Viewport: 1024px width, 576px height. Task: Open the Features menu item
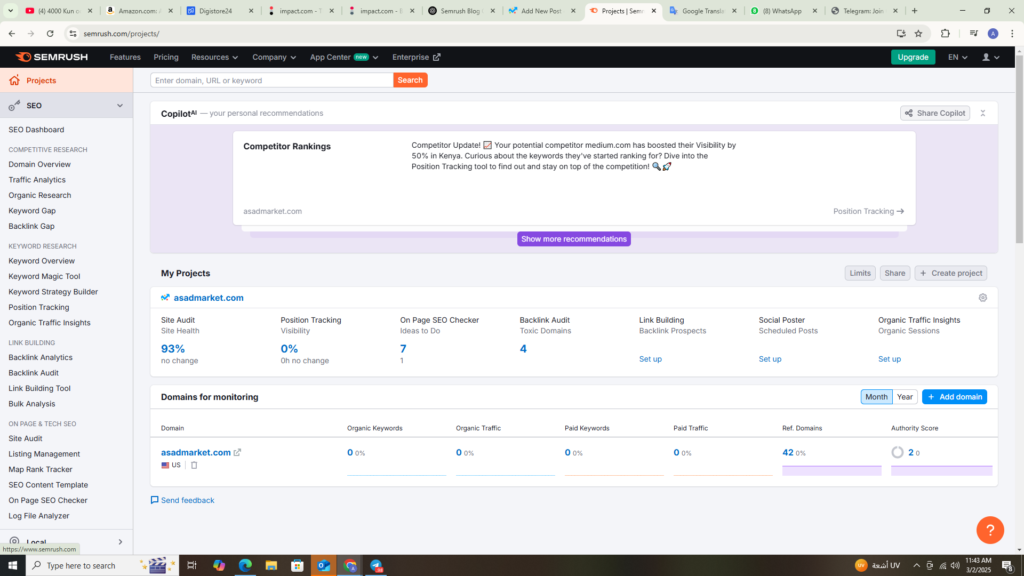125,57
